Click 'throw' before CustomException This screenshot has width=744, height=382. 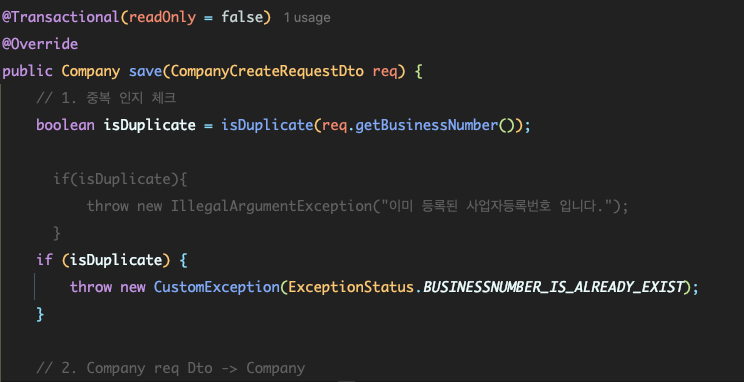click(x=91, y=287)
